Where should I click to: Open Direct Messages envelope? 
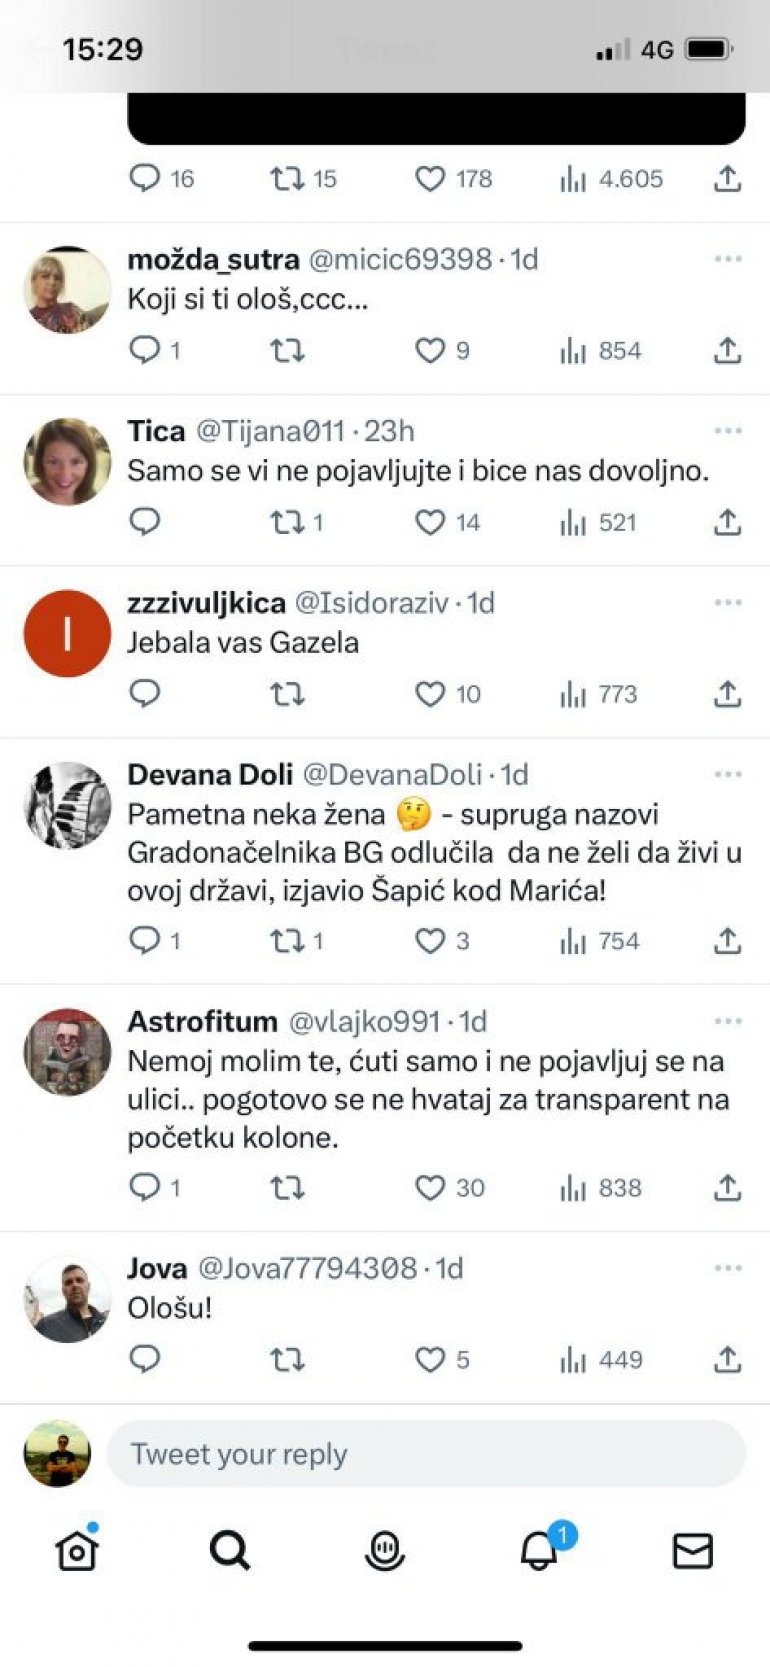[x=692, y=1551]
